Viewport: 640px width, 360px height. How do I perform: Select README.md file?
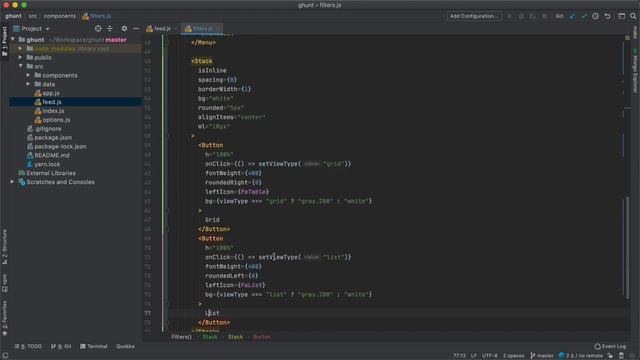[x=52, y=156]
